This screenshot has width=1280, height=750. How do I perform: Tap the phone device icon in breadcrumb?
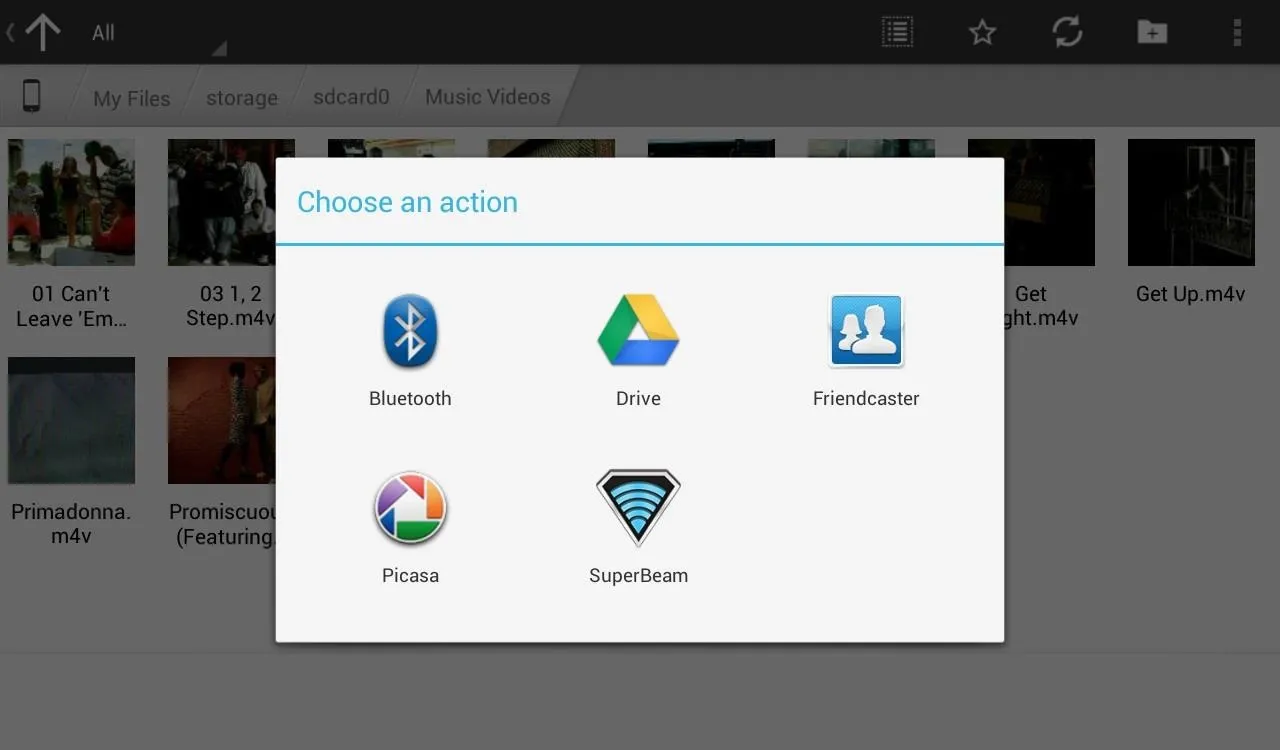32,96
